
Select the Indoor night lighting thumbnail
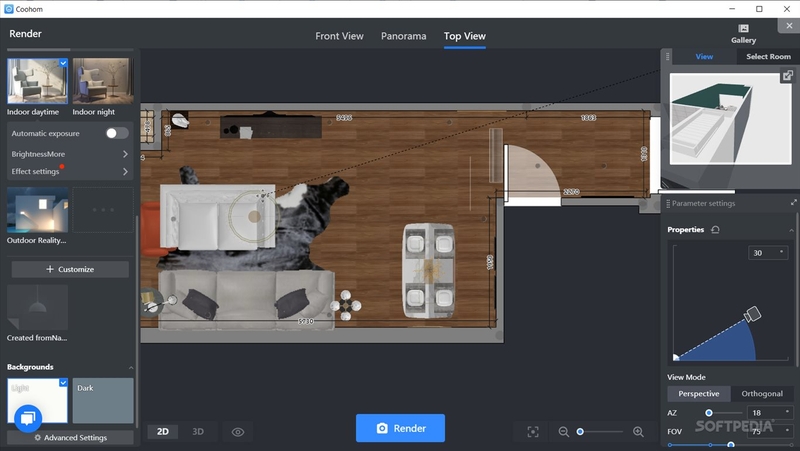(103, 81)
